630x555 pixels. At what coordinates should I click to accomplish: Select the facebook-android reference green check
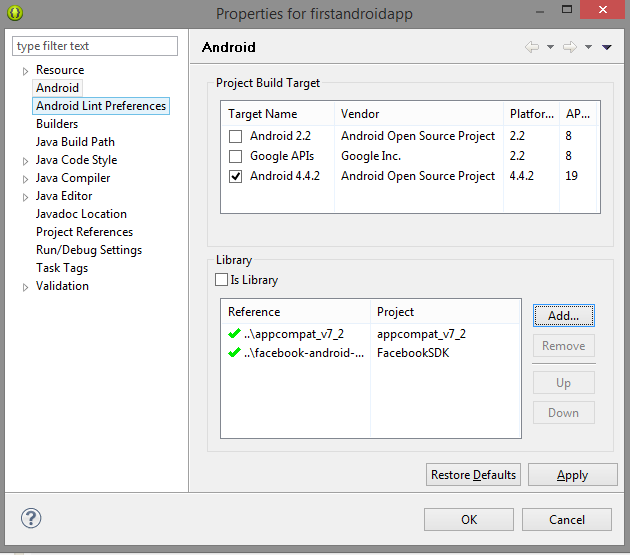[234, 352]
